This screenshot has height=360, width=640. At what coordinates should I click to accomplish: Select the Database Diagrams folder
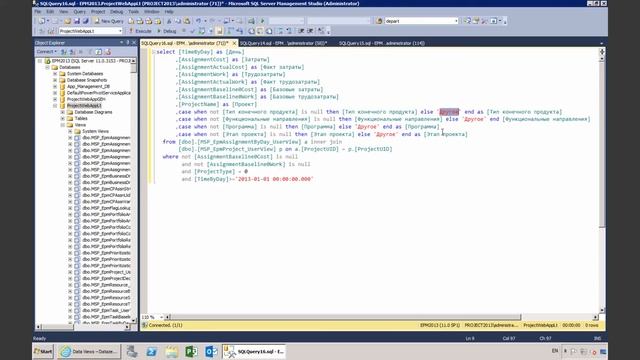(x=93, y=112)
